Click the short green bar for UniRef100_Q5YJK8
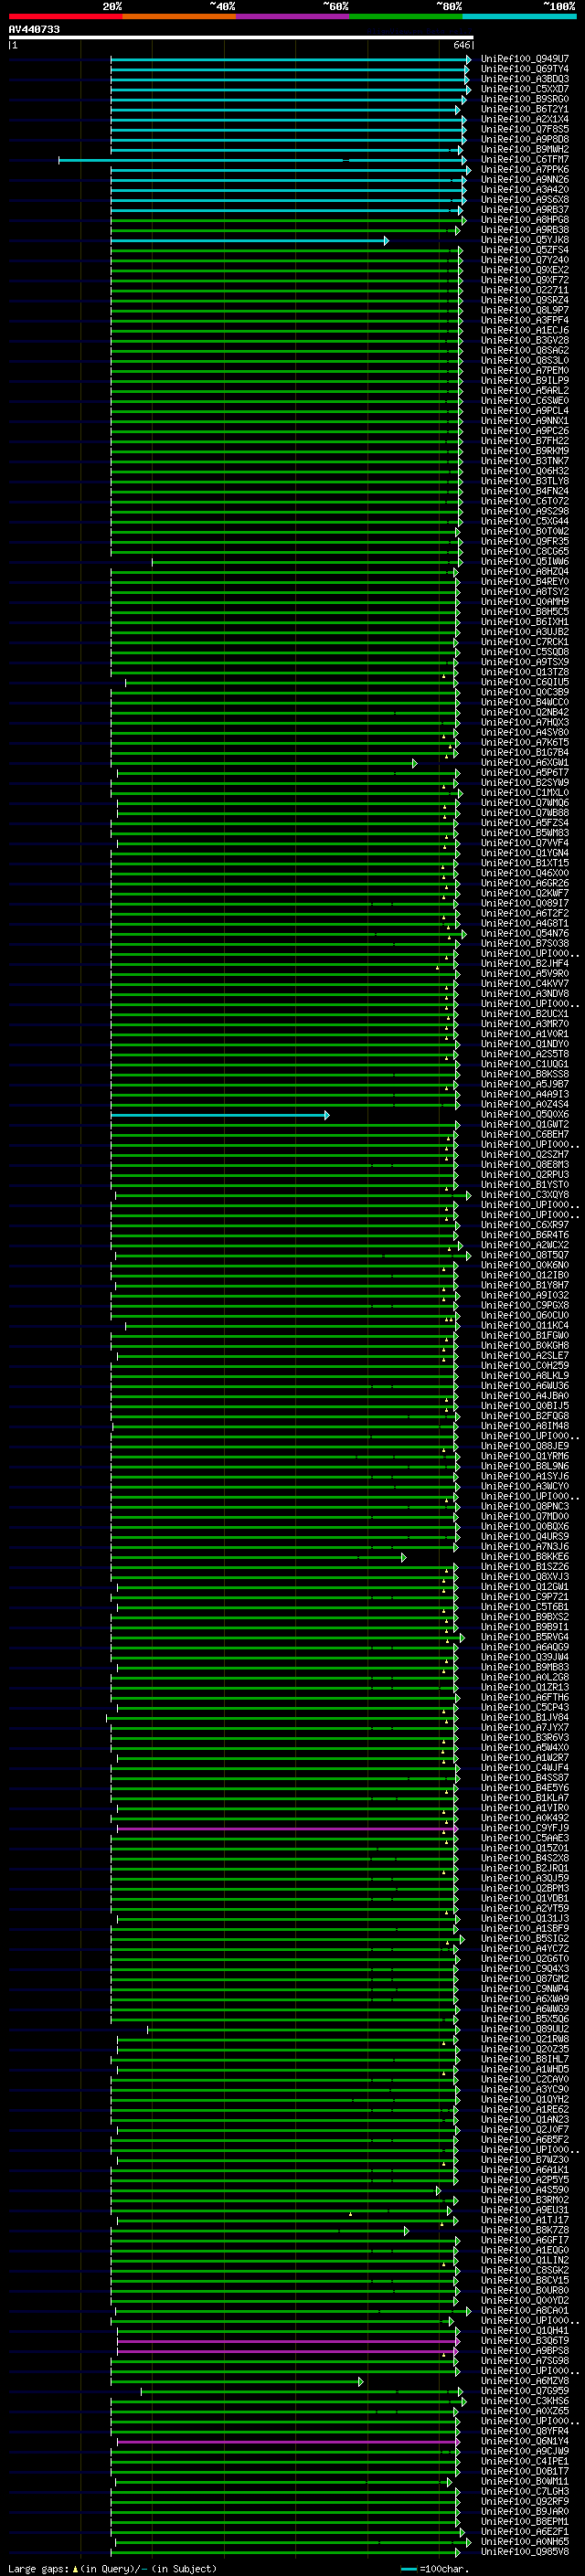 click(249, 240)
